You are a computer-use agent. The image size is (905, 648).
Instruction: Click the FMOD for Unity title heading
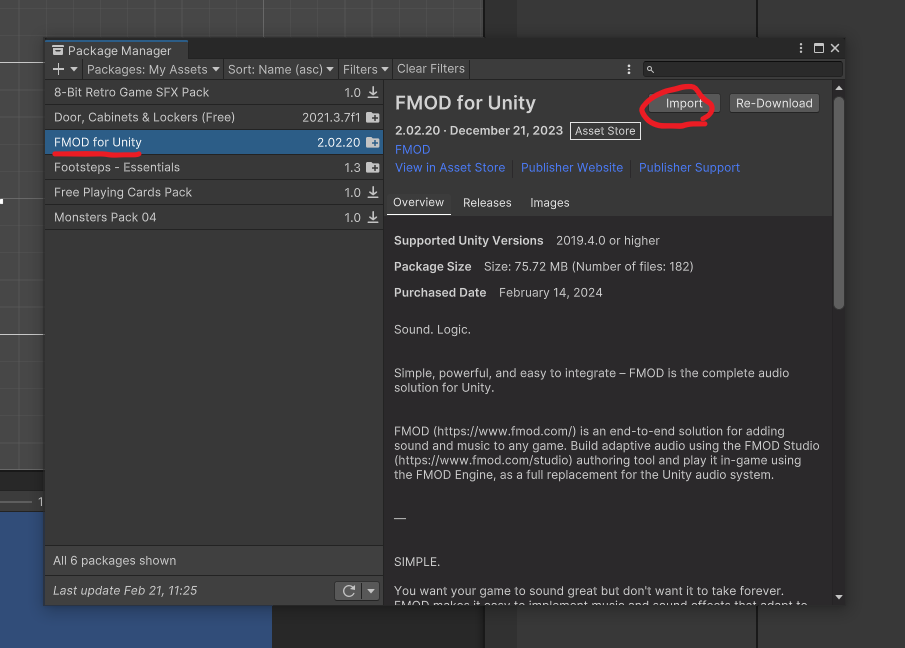(465, 103)
